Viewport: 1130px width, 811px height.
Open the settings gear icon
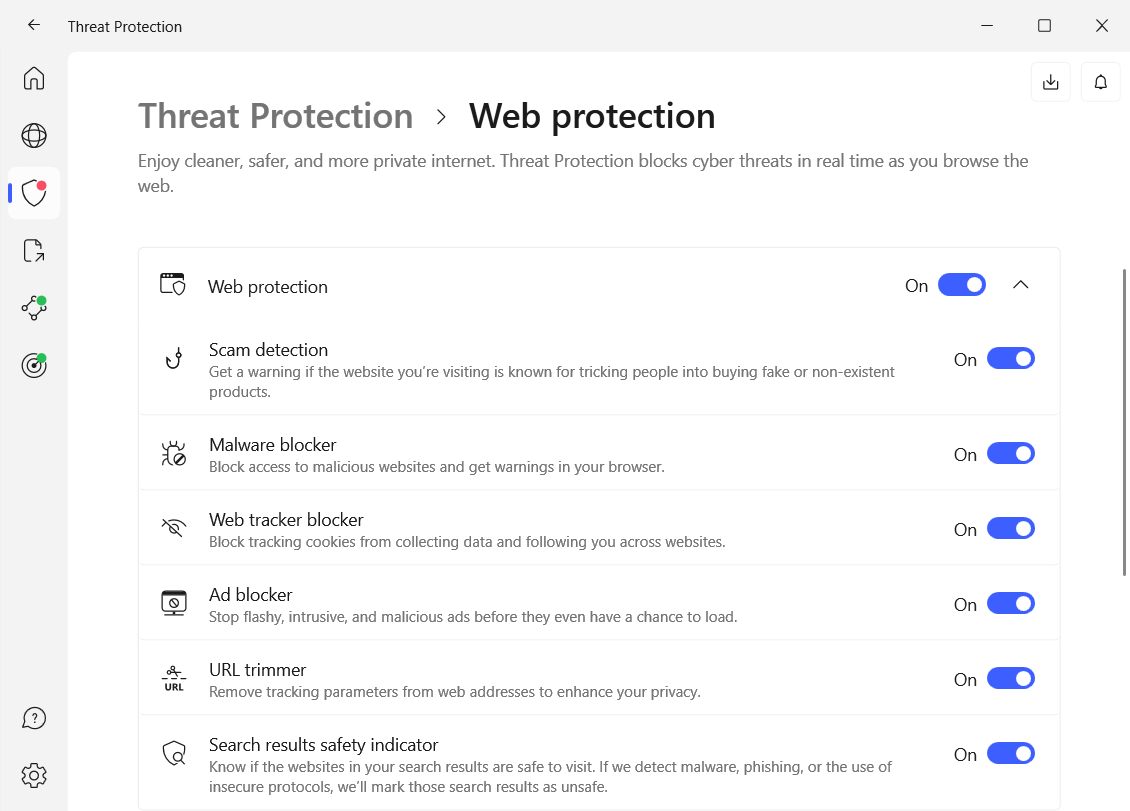(34, 775)
